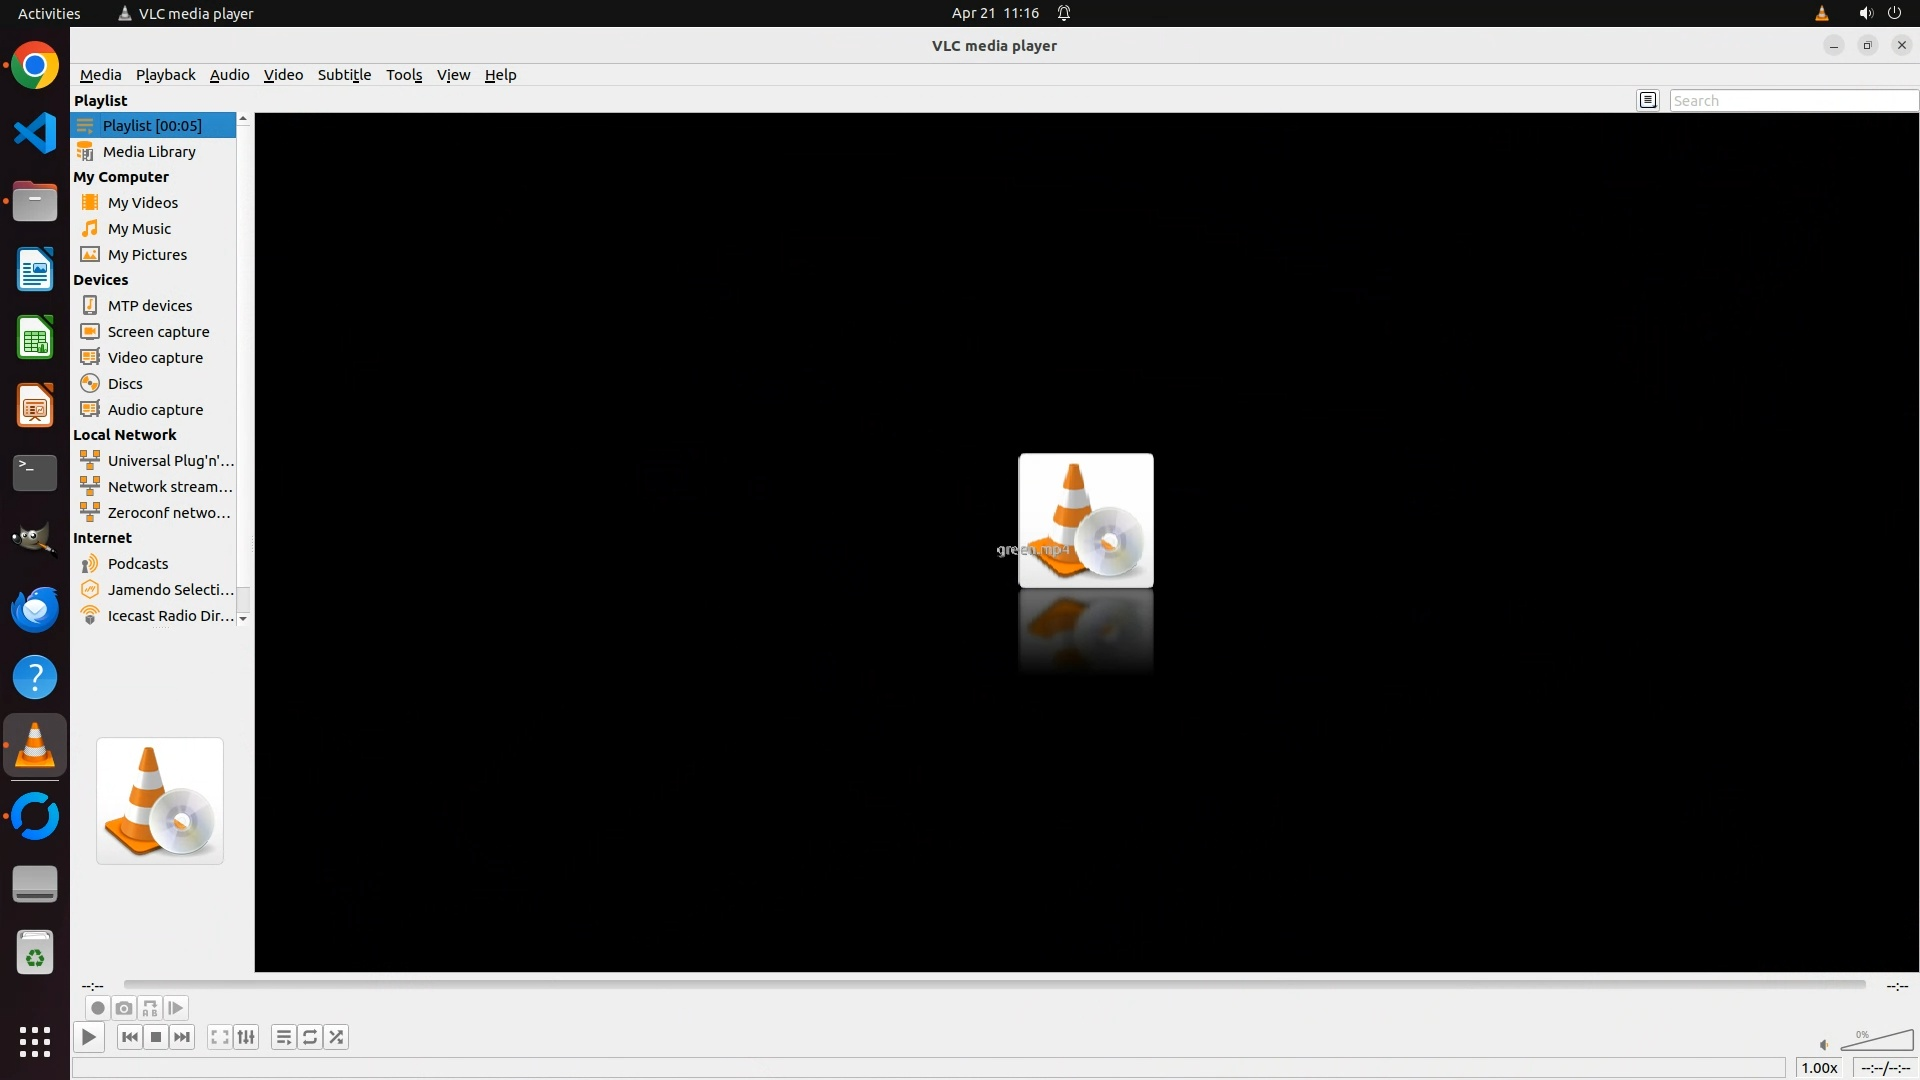Open the Playback menu
Screen dimensions: 1920x1080
tap(165, 75)
